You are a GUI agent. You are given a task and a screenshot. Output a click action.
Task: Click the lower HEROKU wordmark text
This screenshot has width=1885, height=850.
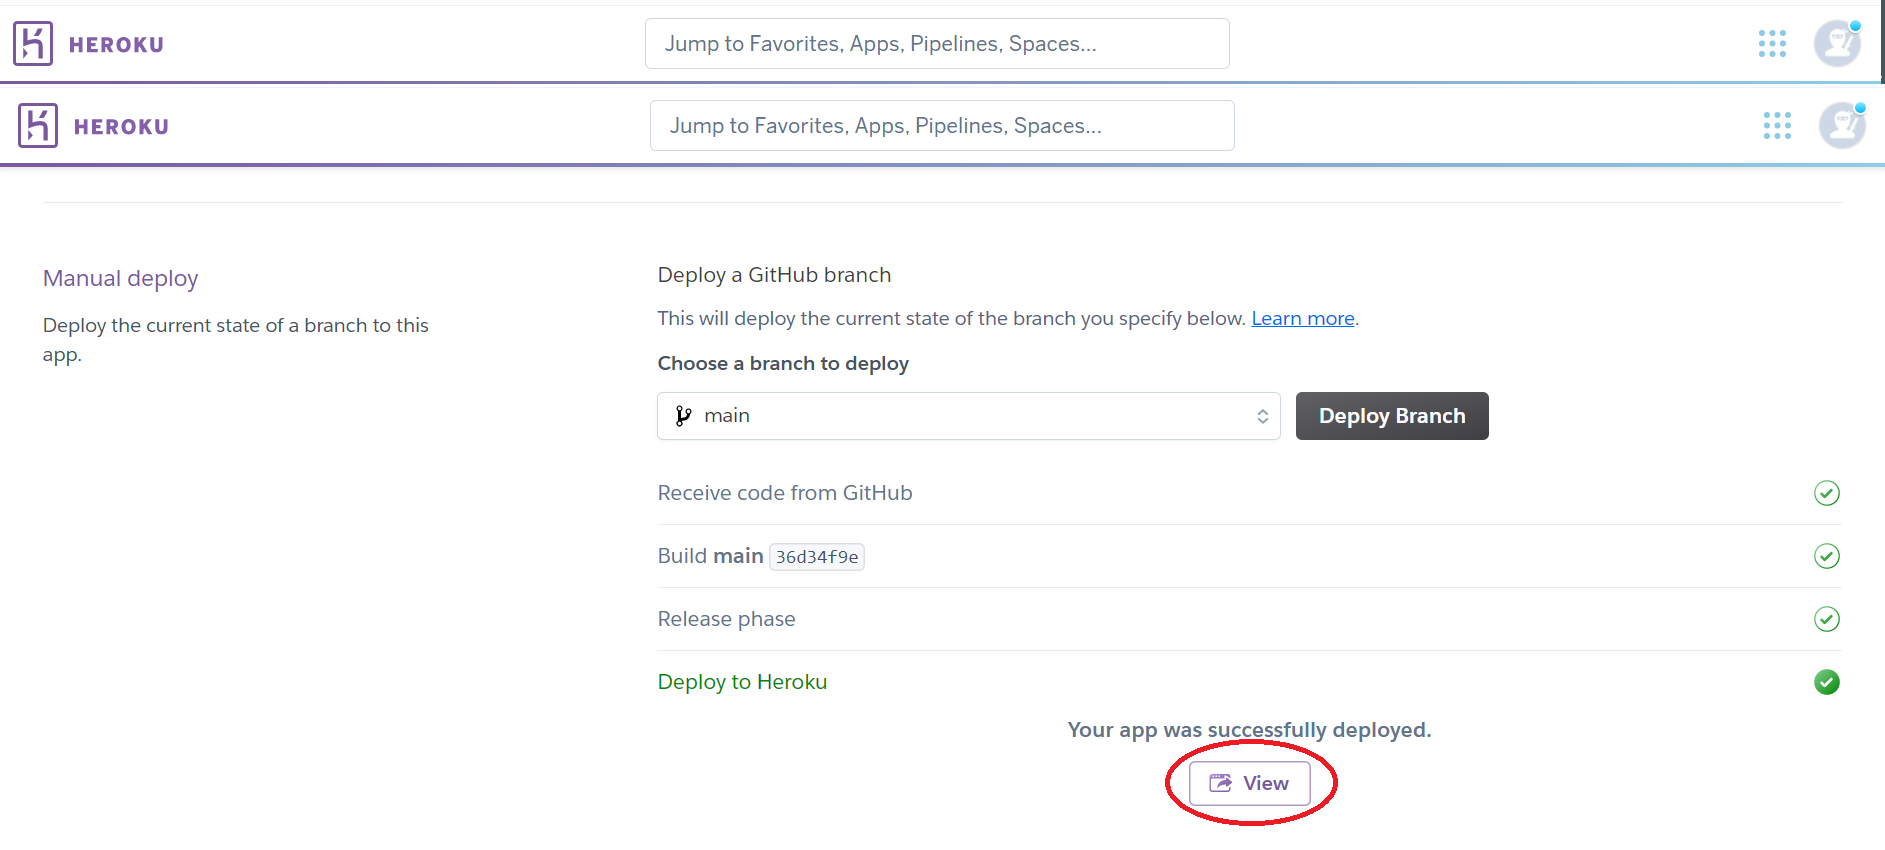click(x=121, y=127)
